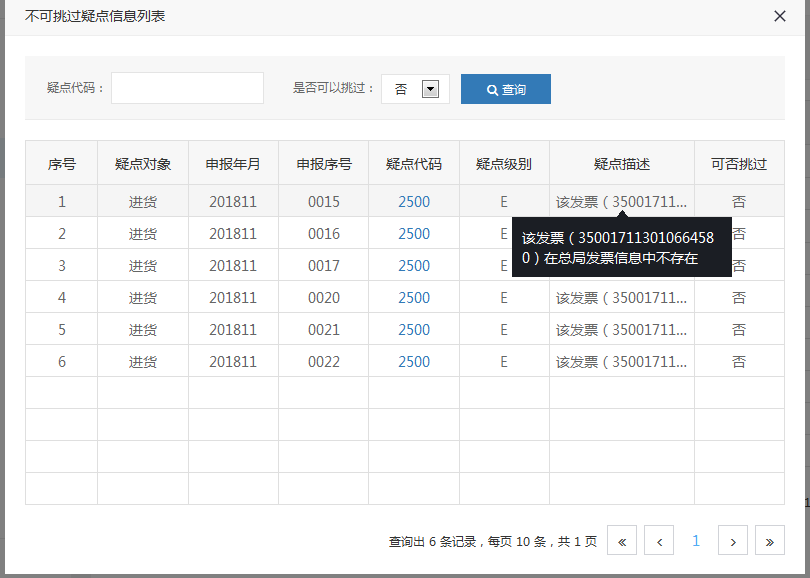
Task: Open 疑点代码 2500 link in row 1
Action: tap(414, 202)
